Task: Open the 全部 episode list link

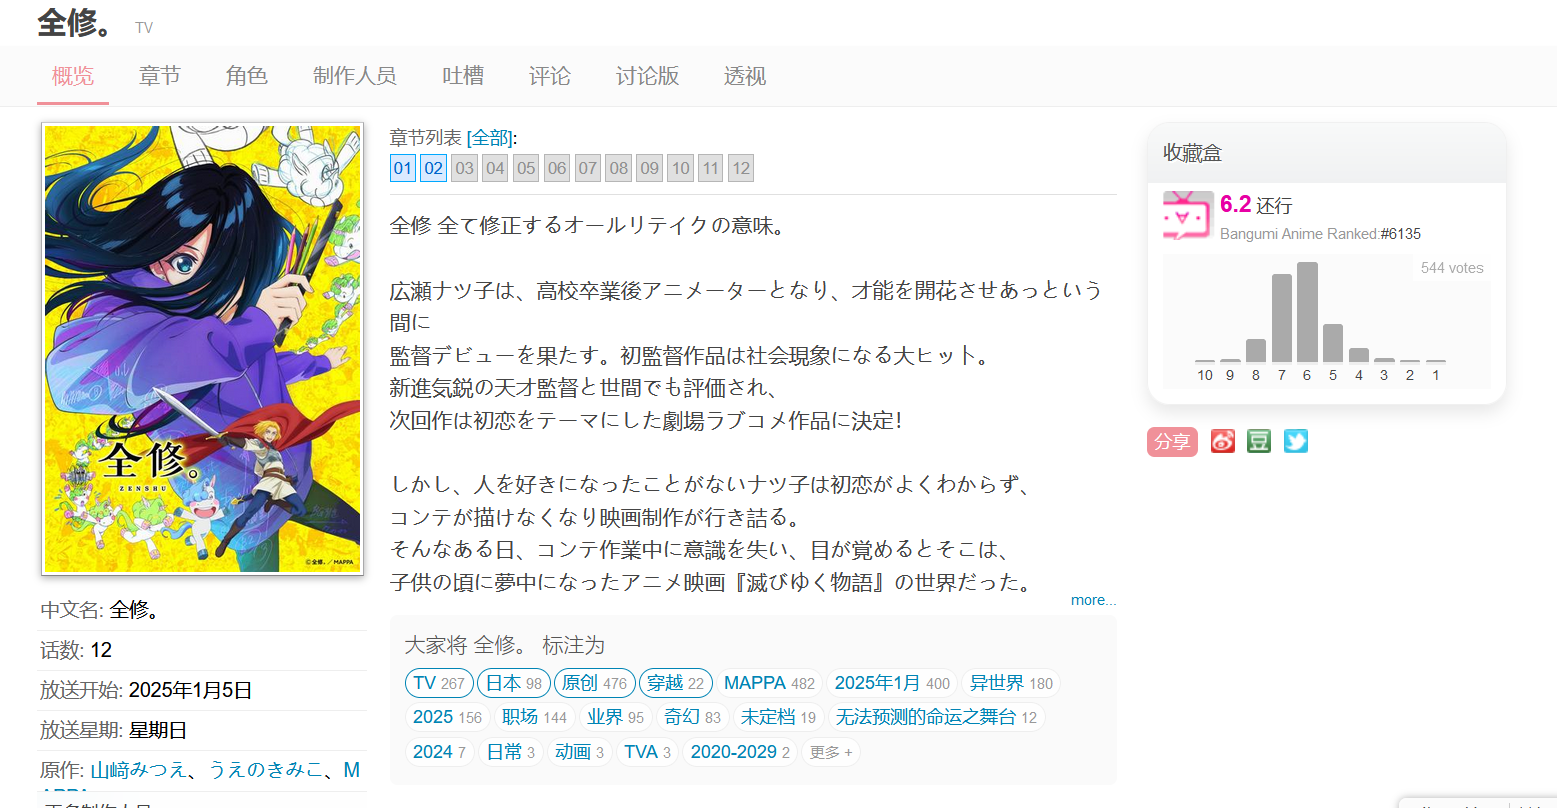Action: pos(490,138)
